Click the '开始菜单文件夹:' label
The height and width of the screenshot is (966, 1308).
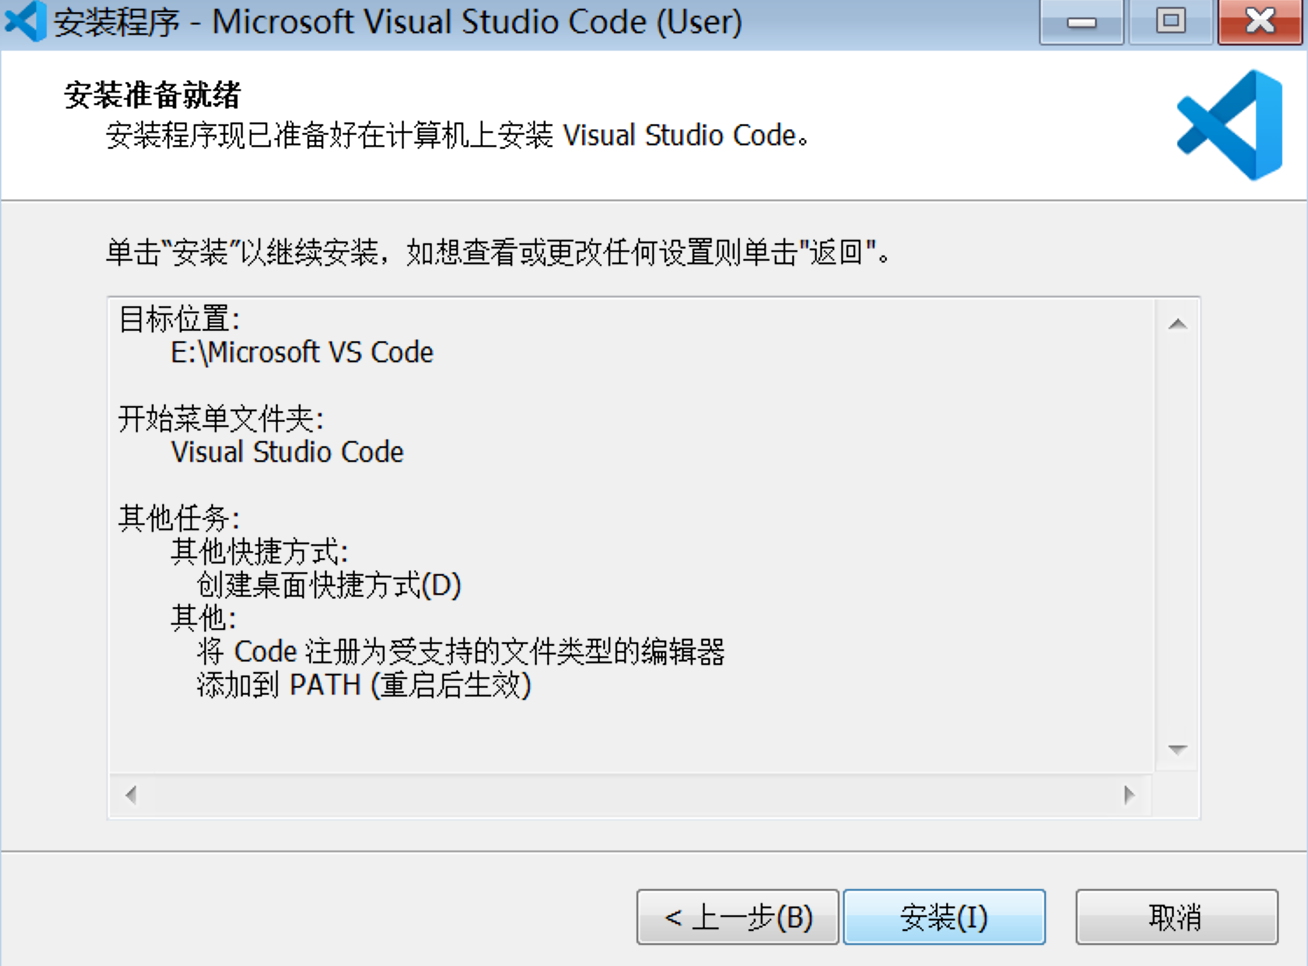point(221,418)
